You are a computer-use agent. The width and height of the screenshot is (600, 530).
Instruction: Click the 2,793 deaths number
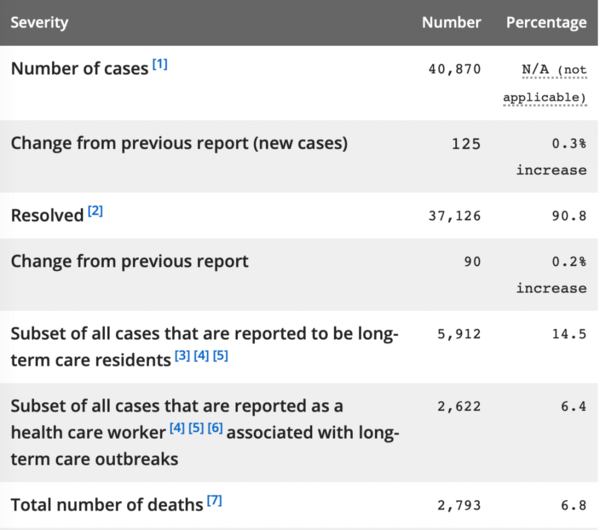click(457, 503)
